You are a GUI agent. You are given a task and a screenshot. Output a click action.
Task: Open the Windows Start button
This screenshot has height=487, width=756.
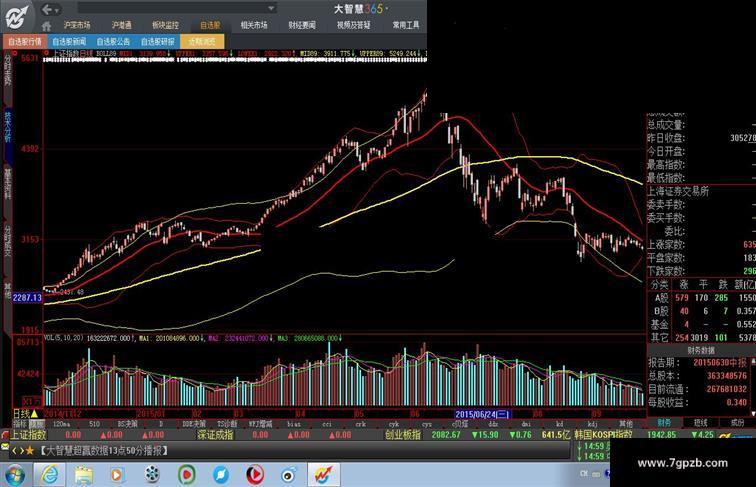[x=15, y=475]
